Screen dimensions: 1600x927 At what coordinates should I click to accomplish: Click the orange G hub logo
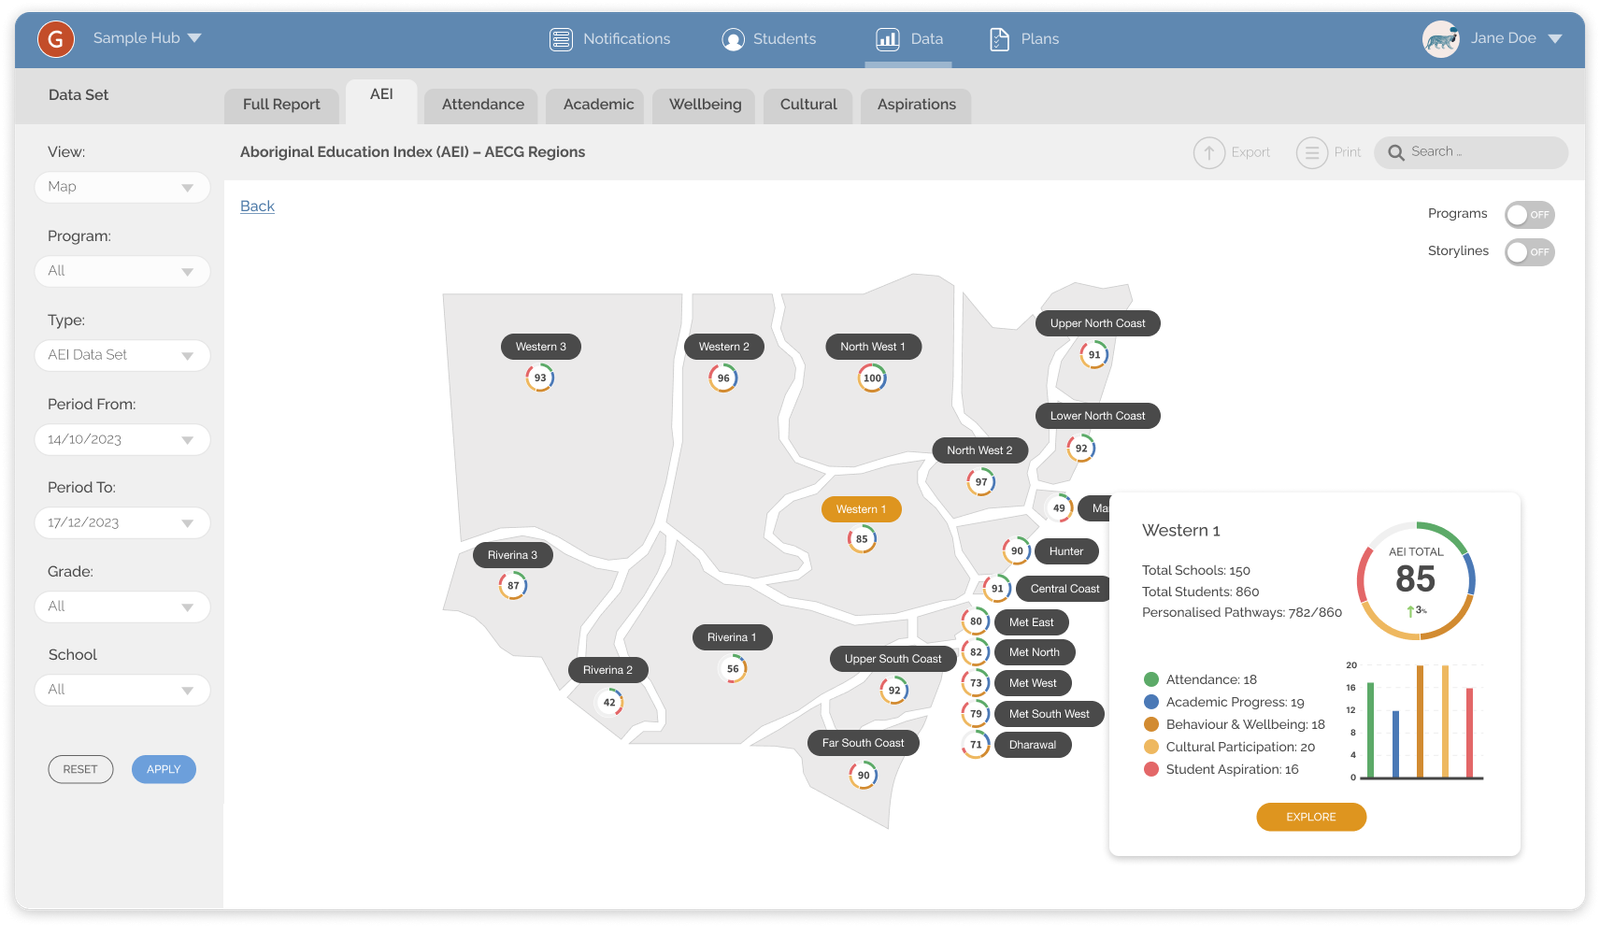tap(56, 39)
